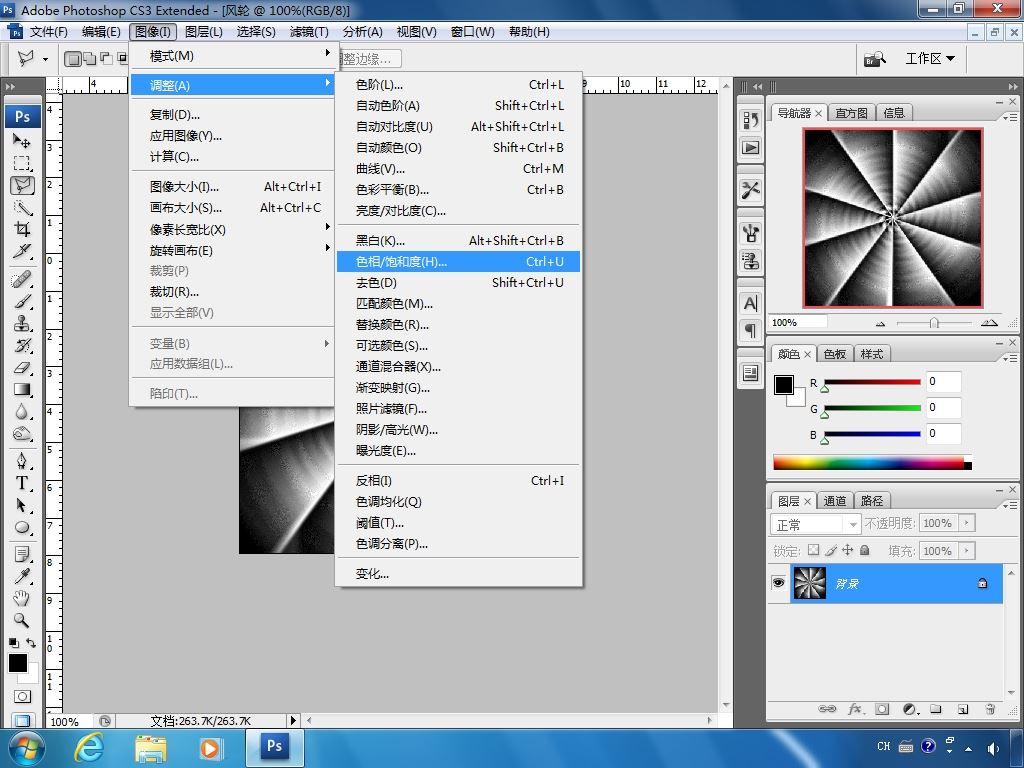Select the Clone Stamp tool

22,324
